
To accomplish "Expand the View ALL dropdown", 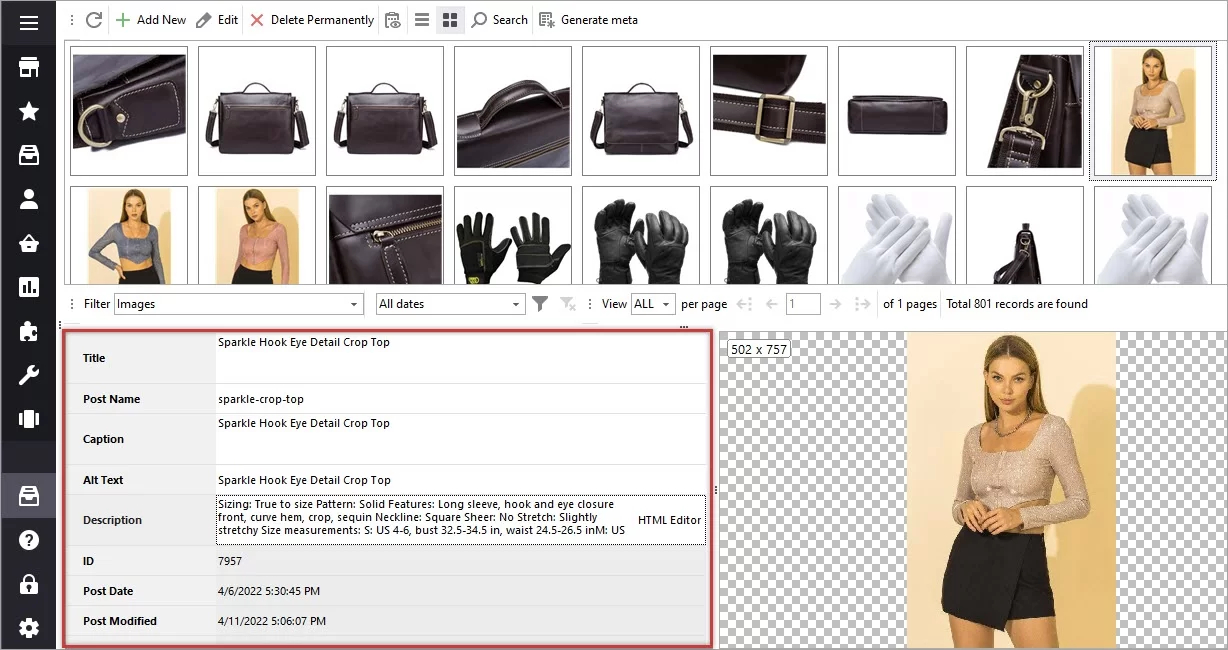I will [653, 303].
